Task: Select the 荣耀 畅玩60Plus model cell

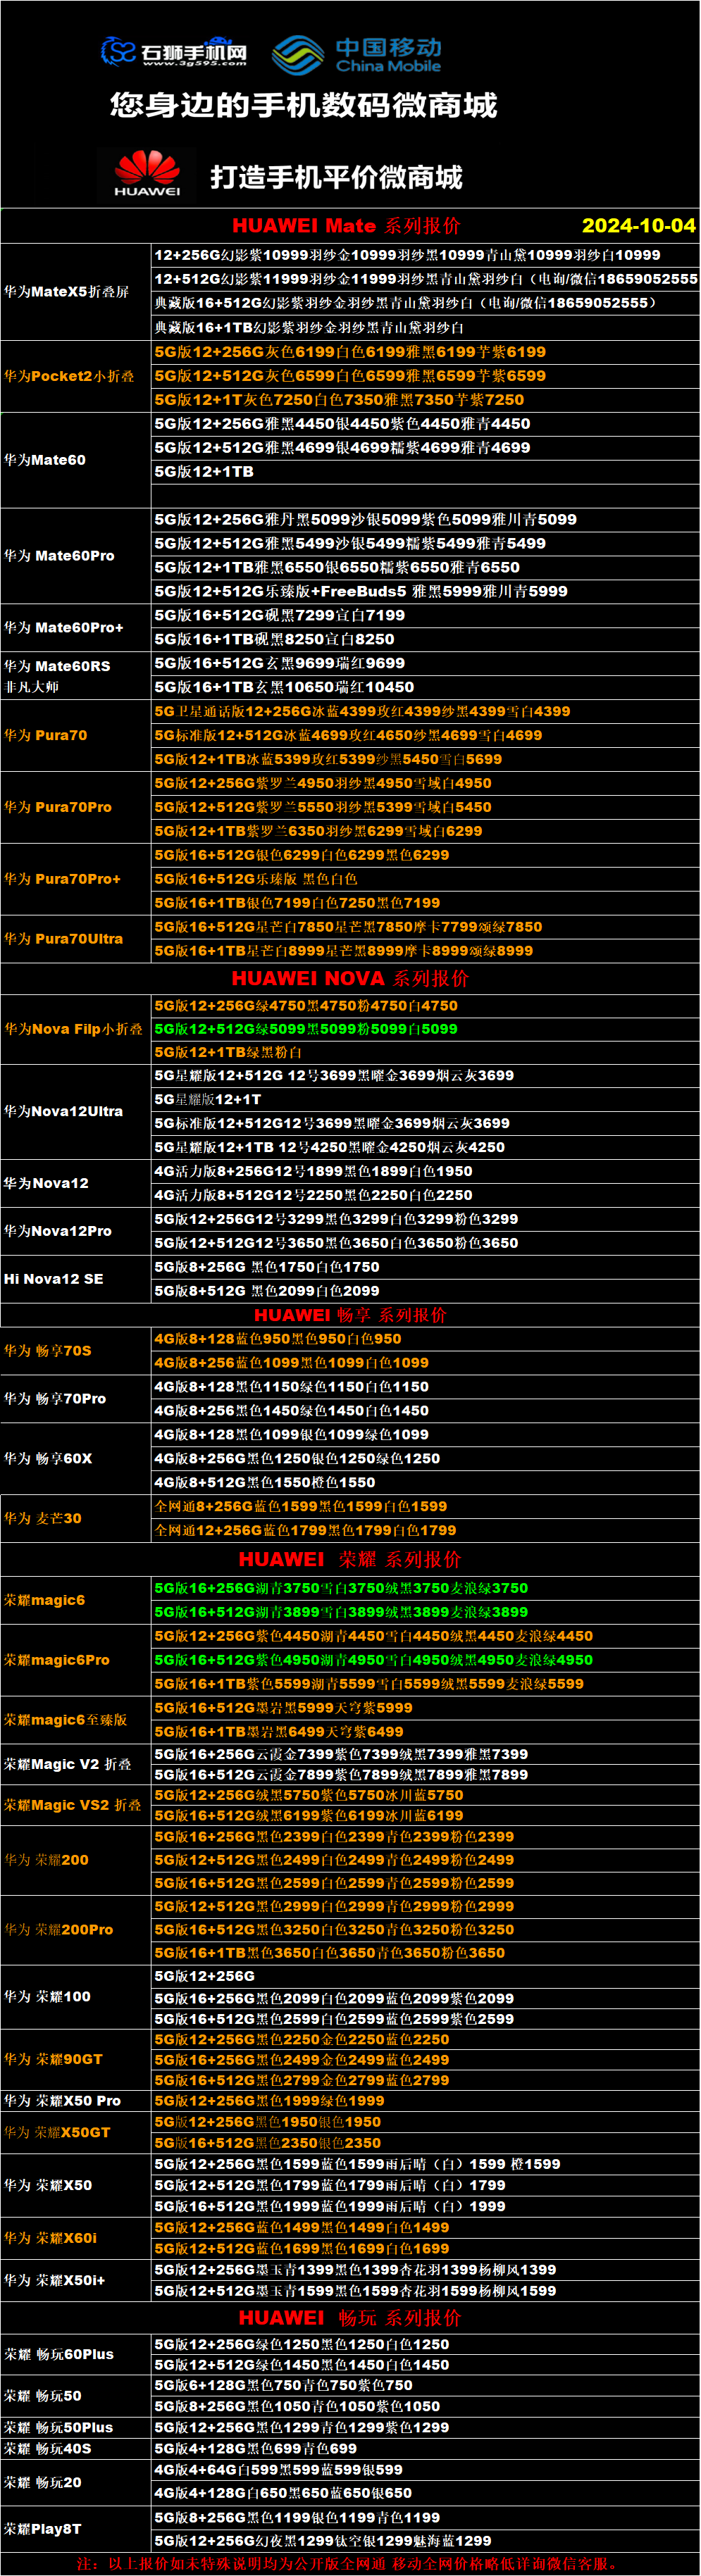Action: (76, 2355)
